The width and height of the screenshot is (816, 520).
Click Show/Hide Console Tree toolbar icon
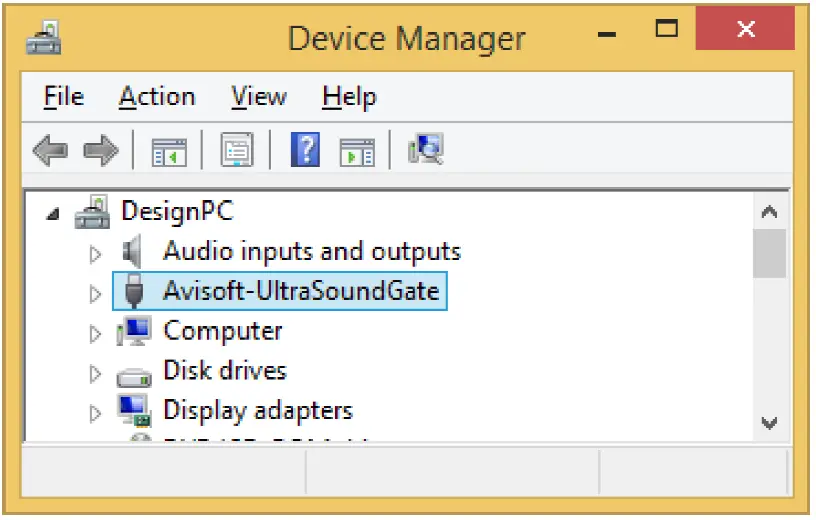(168, 152)
